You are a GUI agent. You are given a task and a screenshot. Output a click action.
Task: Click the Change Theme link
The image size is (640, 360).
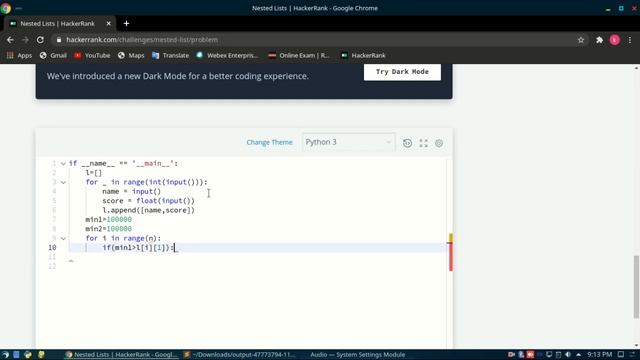[269, 142]
